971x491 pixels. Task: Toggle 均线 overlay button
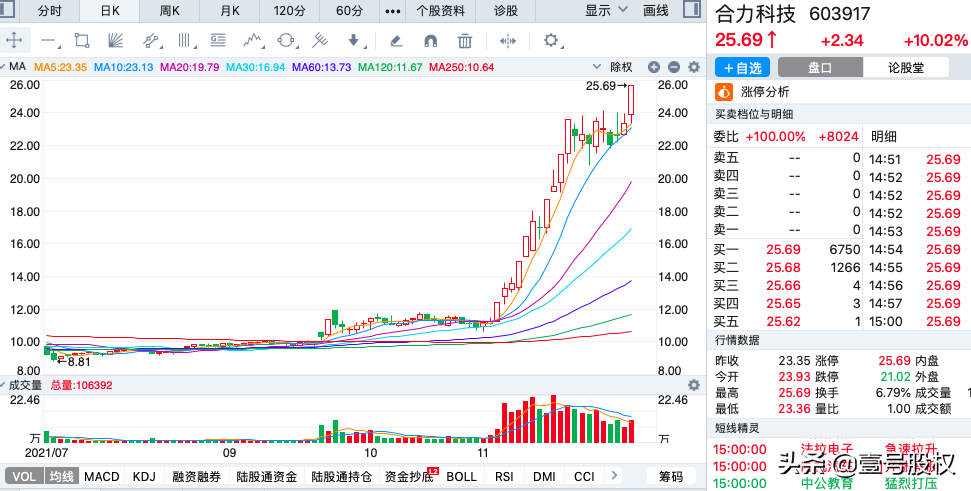click(61, 476)
